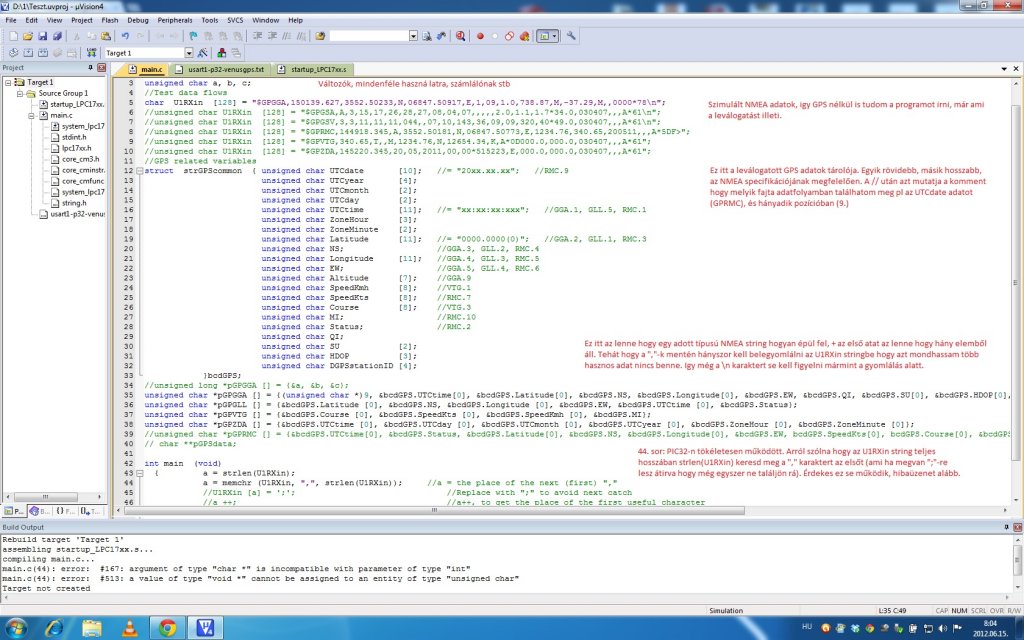Image resolution: width=1024 pixels, height=640 pixels.
Task: Click the find text input field
Action: coord(369,36)
